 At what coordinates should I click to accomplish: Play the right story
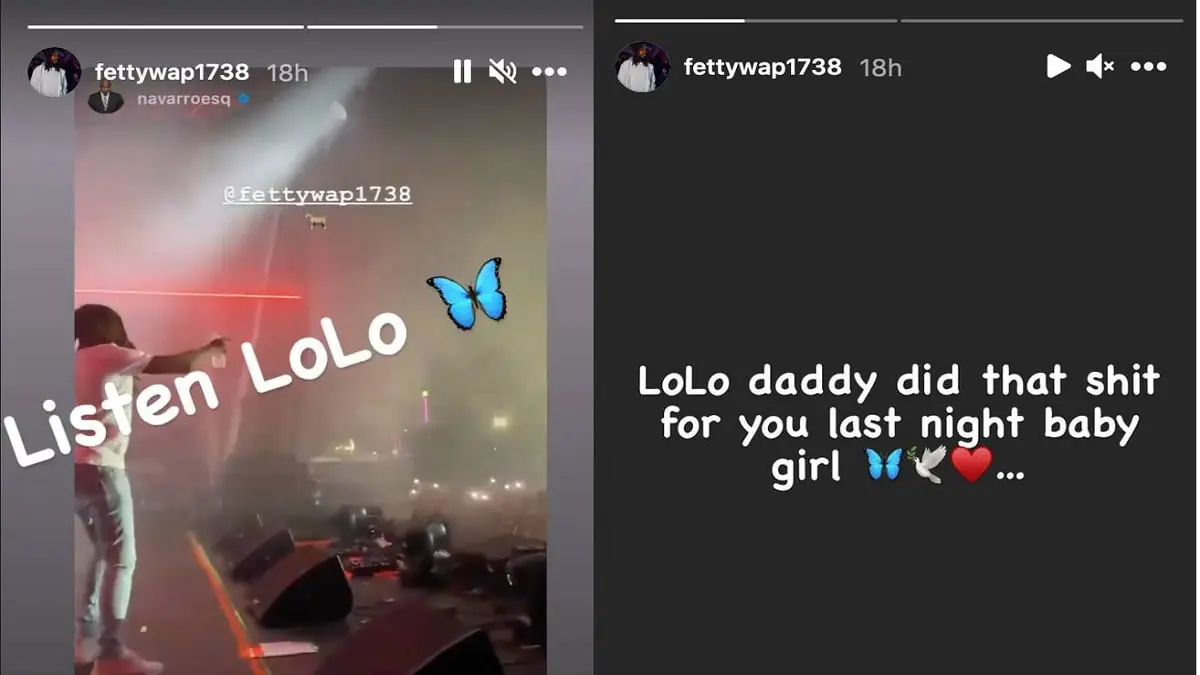click(1058, 66)
